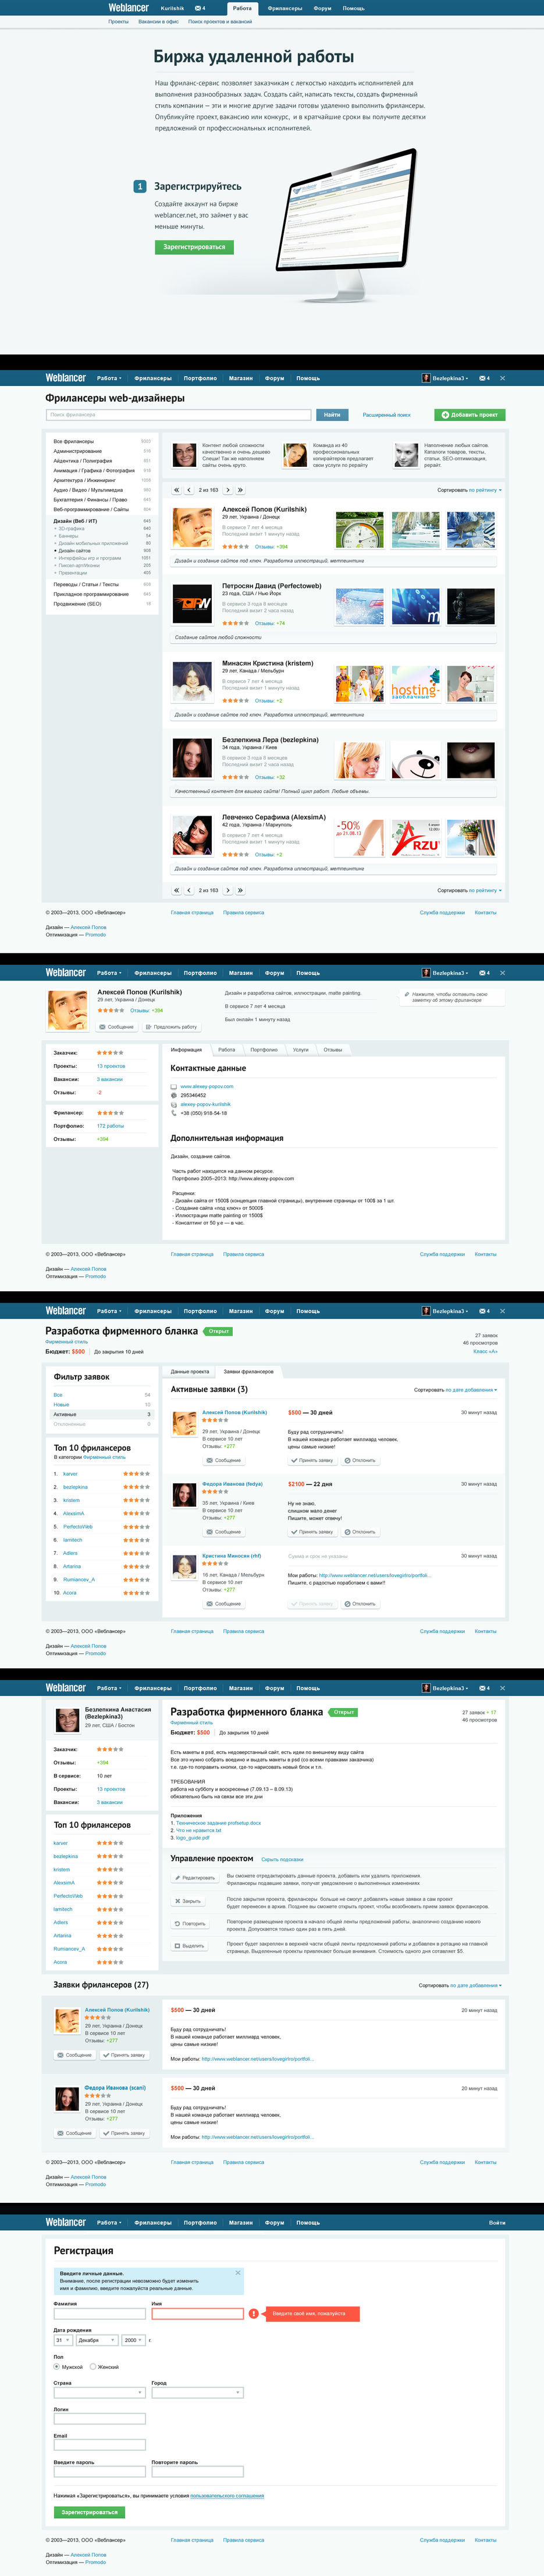This screenshot has height=2576, width=544.
Task: Open 'Поиск проектов и вакансий' in landing page subnav
Action: (x=220, y=21)
